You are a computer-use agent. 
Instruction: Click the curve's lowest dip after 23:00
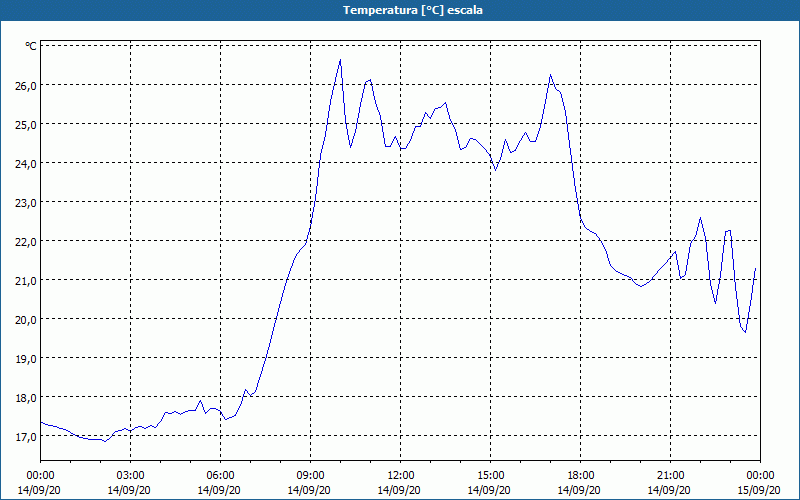tap(745, 332)
